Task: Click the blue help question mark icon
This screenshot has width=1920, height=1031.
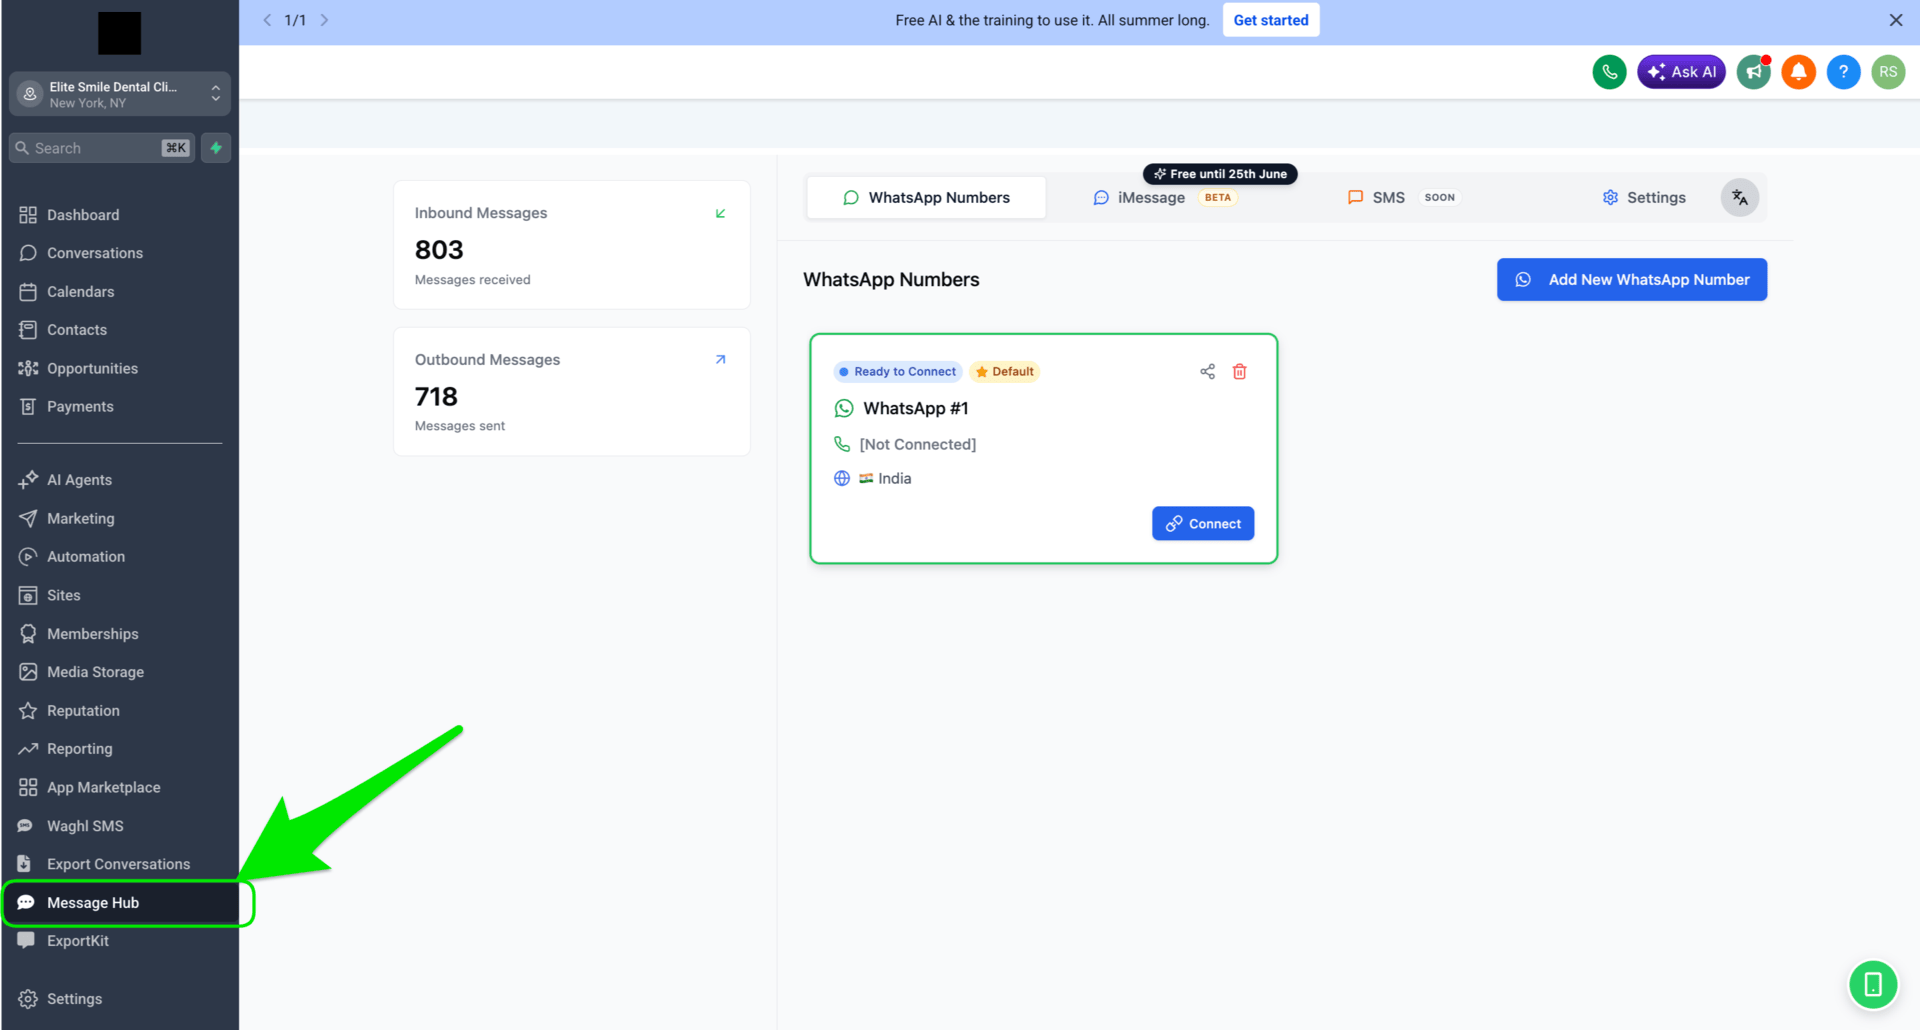Action: pyautogui.click(x=1843, y=72)
